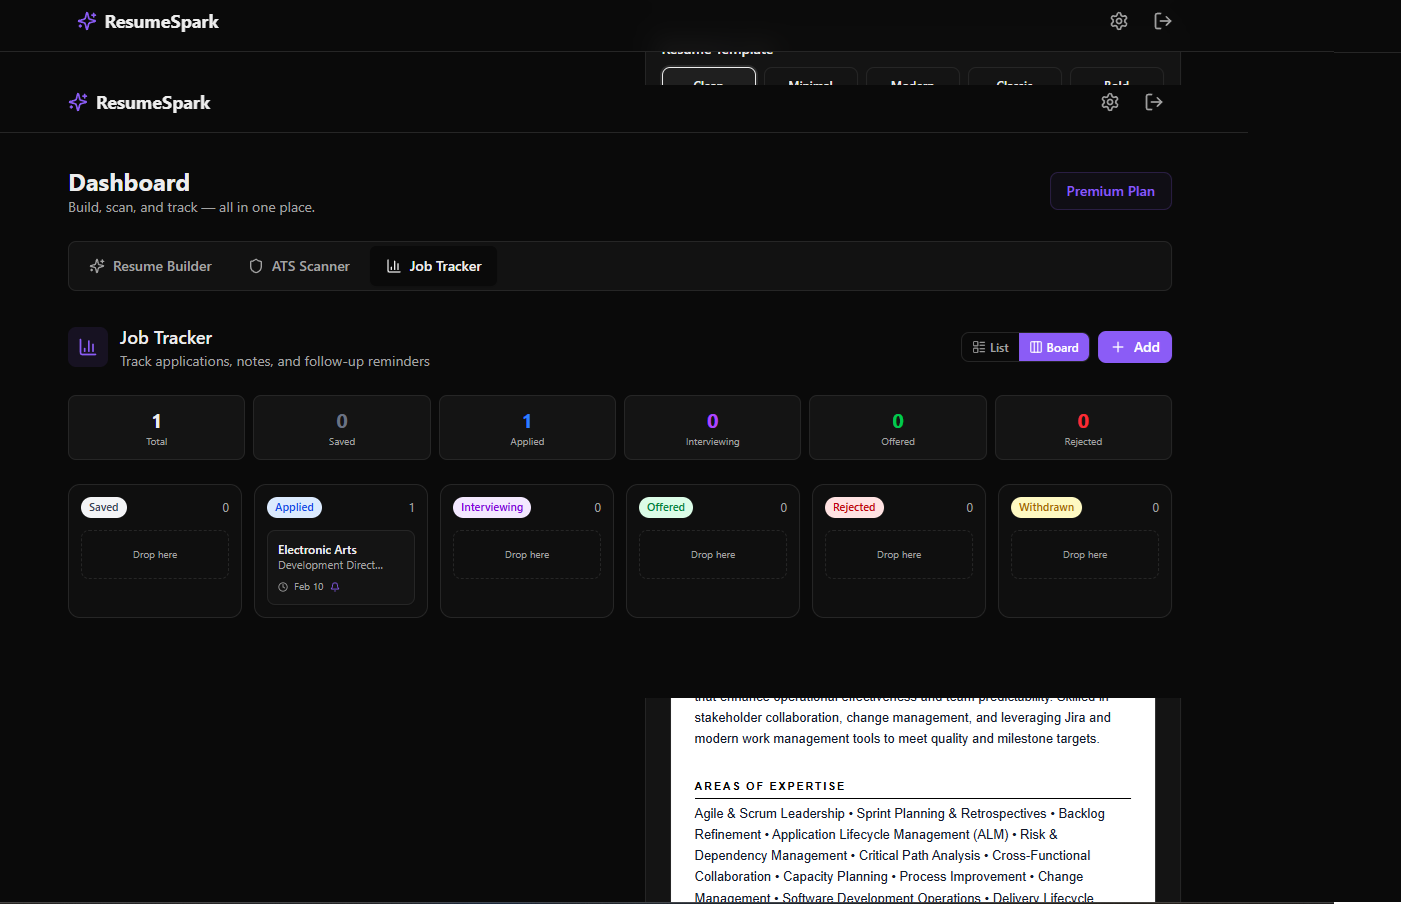This screenshot has width=1401, height=904.
Task: Click 'Track applications, notes, and follow-up reminders' text
Action: (275, 361)
